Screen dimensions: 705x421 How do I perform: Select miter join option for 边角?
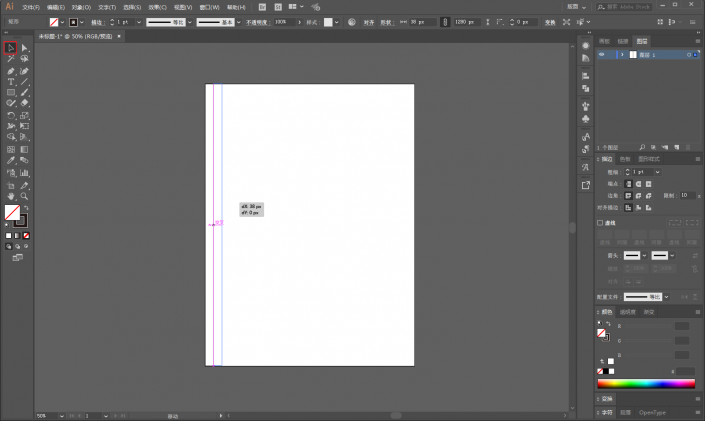[628, 196]
